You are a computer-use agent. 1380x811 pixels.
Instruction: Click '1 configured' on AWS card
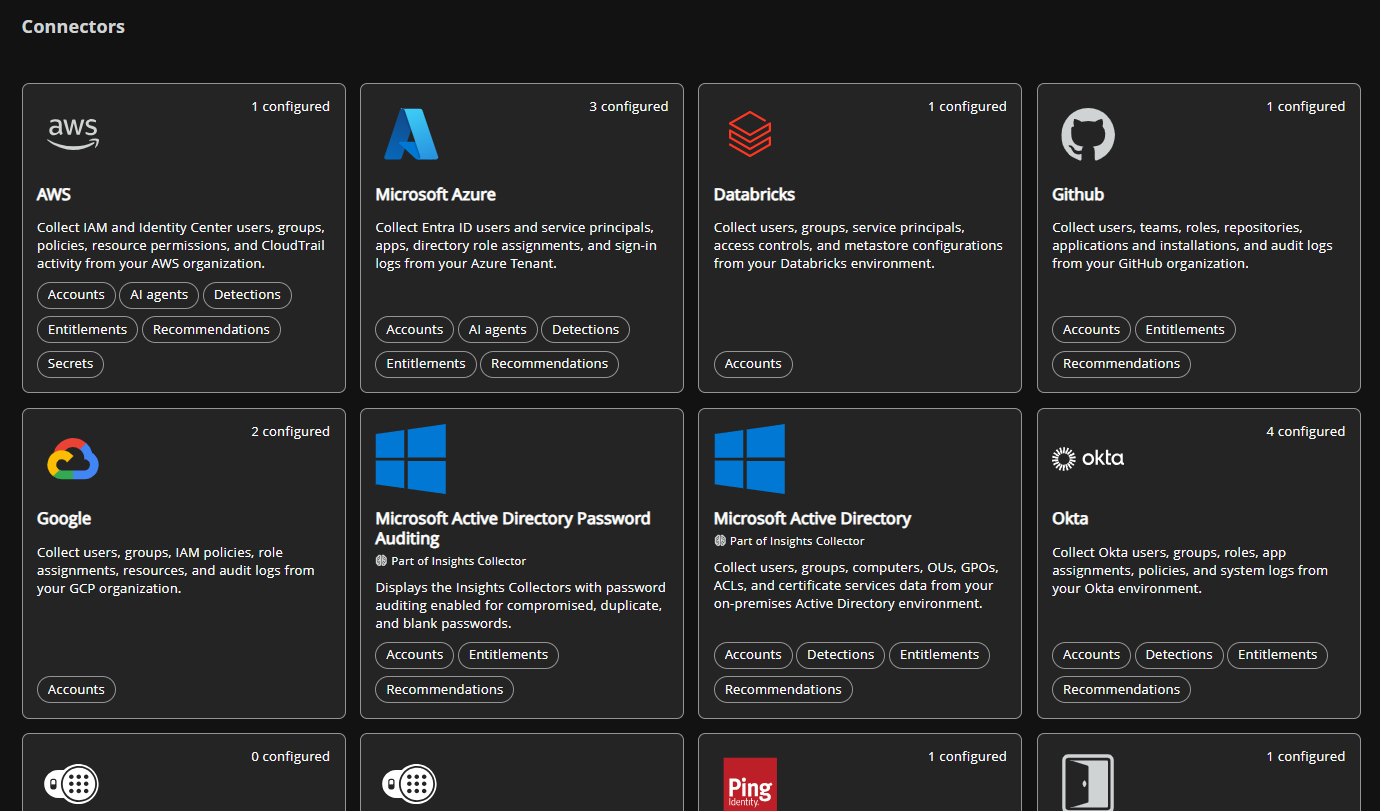pyautogui.click(x=290, y=106)
